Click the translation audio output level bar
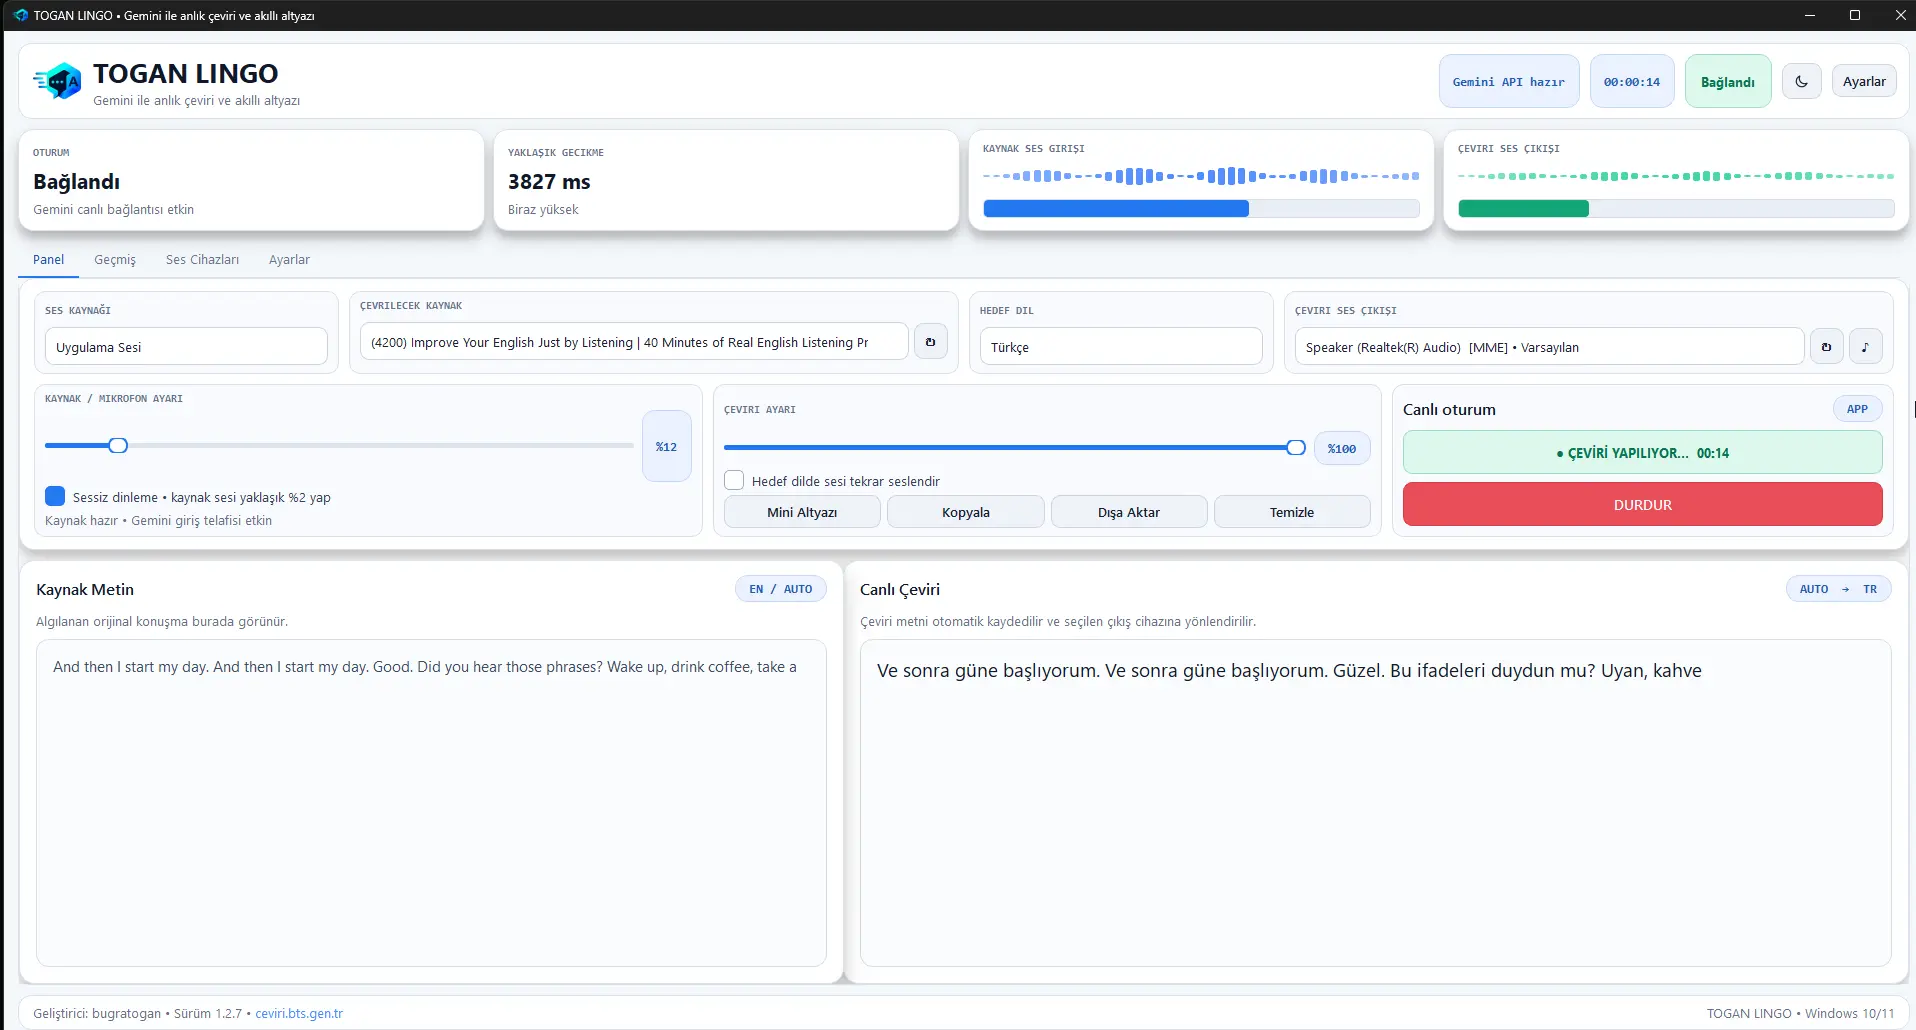 point(1676,208)
